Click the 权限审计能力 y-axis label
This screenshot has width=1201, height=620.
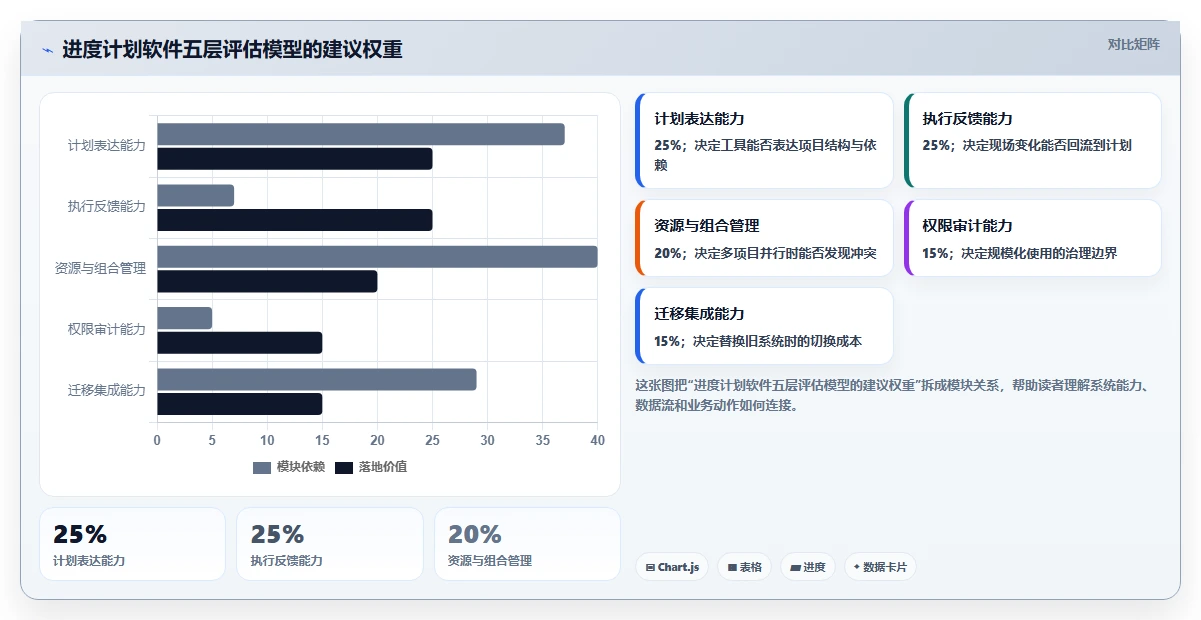coord(107,329)
